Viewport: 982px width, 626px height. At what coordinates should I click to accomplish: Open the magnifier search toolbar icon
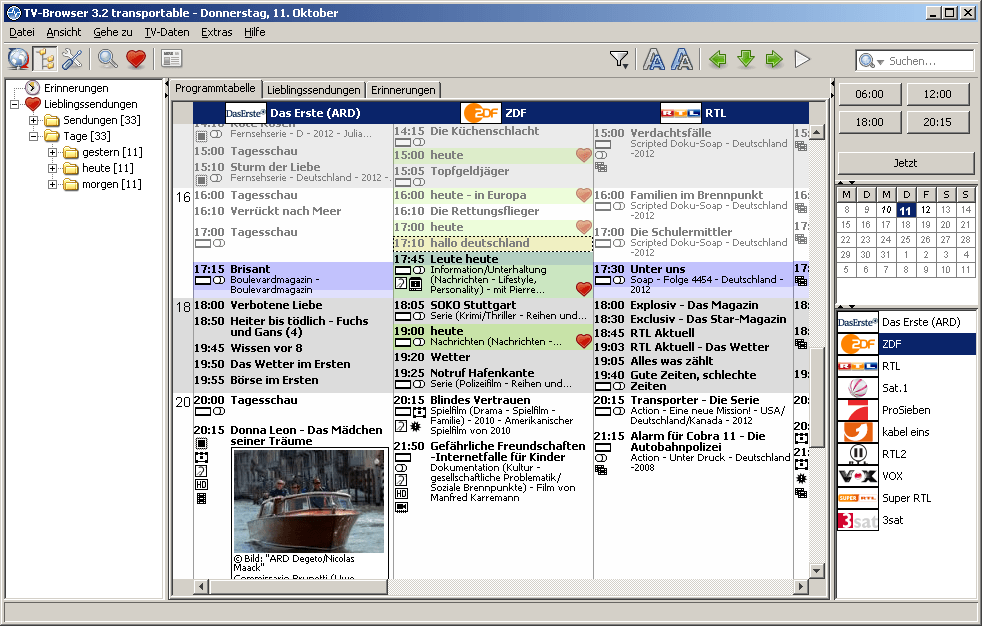point(108,59)
